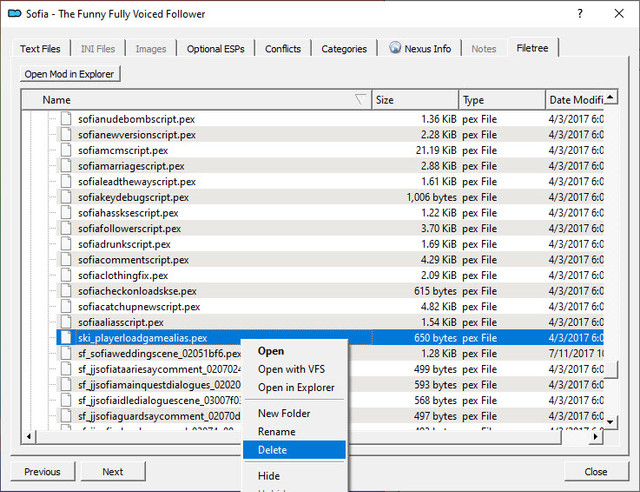The height and width of the screenshot is (492, 640).
Task: Click the Previous button
Action: pyautogui.click(x=42, y=472)
